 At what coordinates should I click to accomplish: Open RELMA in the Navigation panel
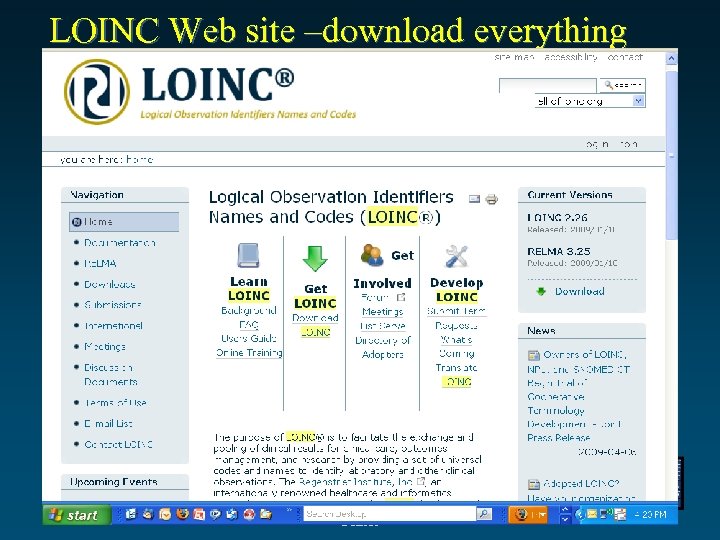pos(100,264)
